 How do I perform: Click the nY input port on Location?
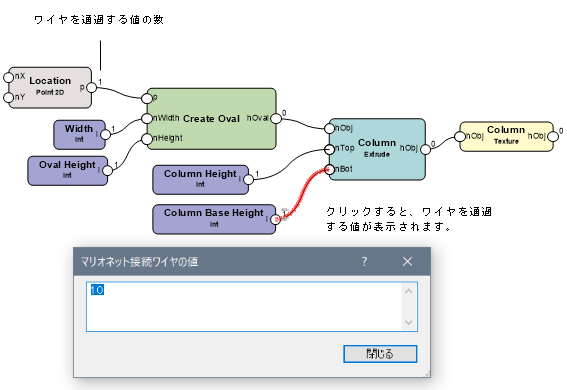[8, 98]
